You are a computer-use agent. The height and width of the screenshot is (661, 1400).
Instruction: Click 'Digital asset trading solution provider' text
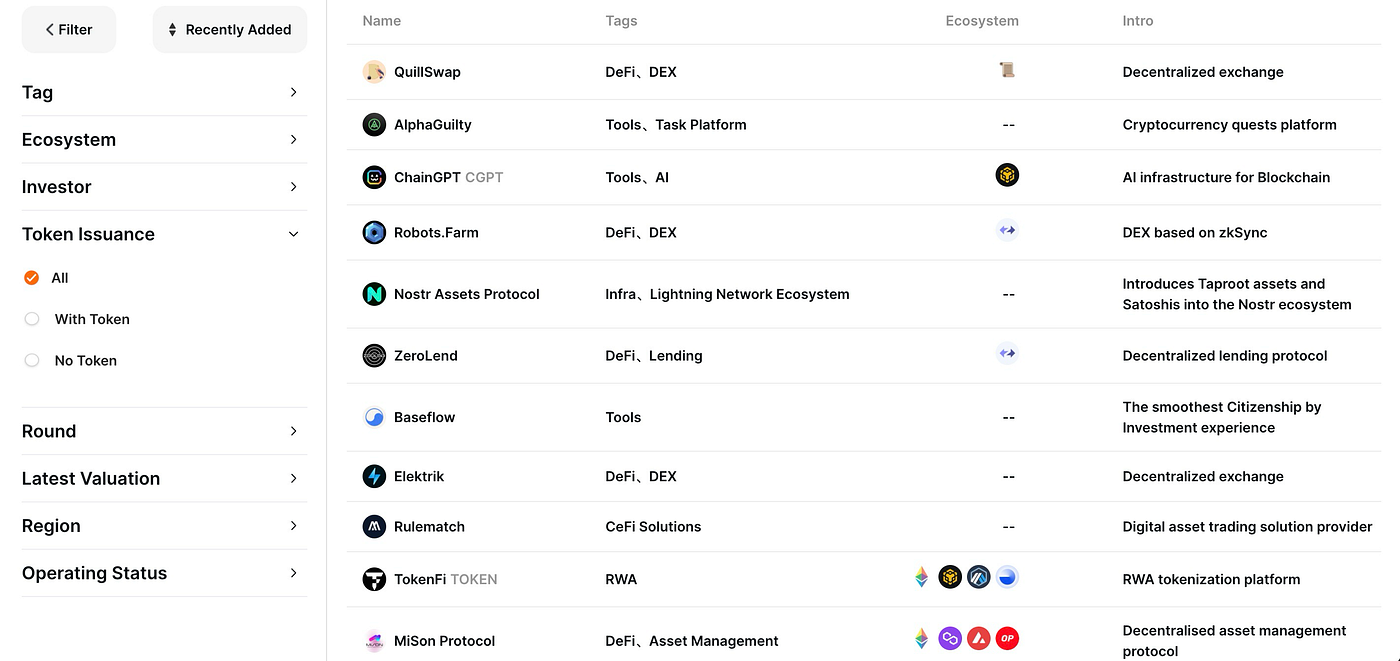pyautogui.click(x=1247, y=526)
